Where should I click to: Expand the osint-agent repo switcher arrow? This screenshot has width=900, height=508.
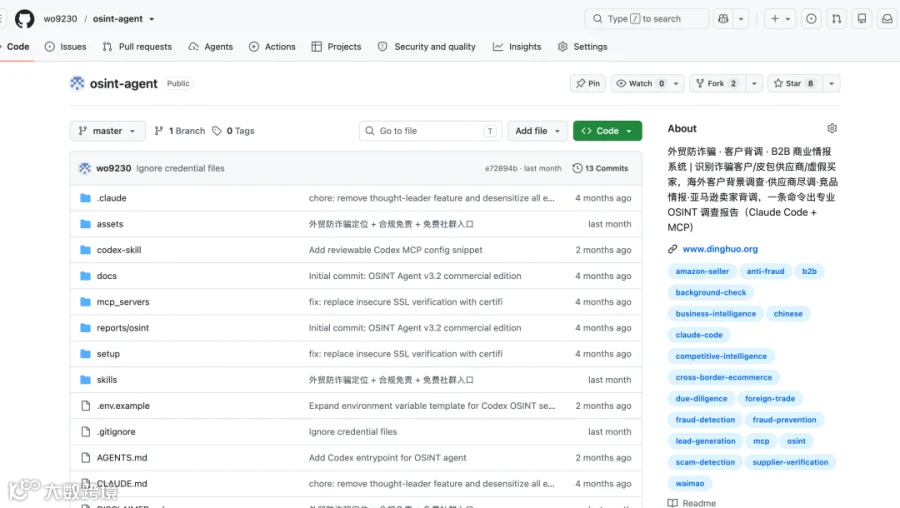coord(152,19)
